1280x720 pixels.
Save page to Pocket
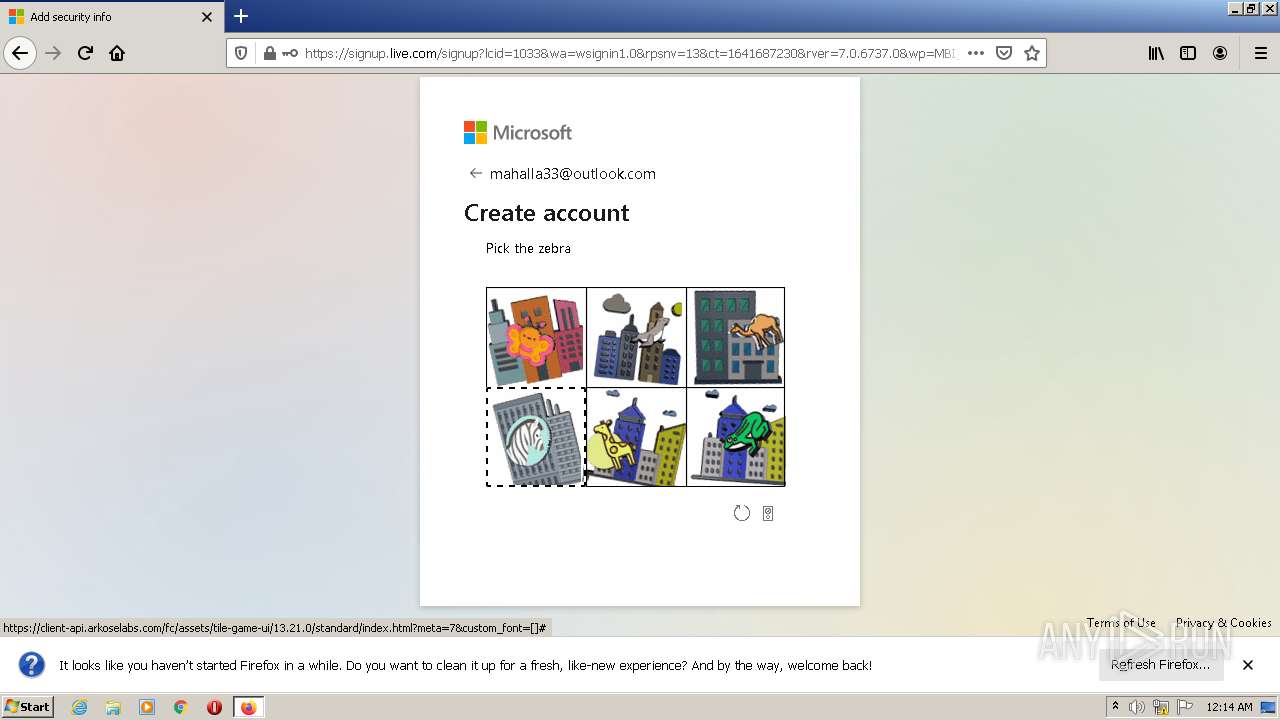[x=1004, y=53]
